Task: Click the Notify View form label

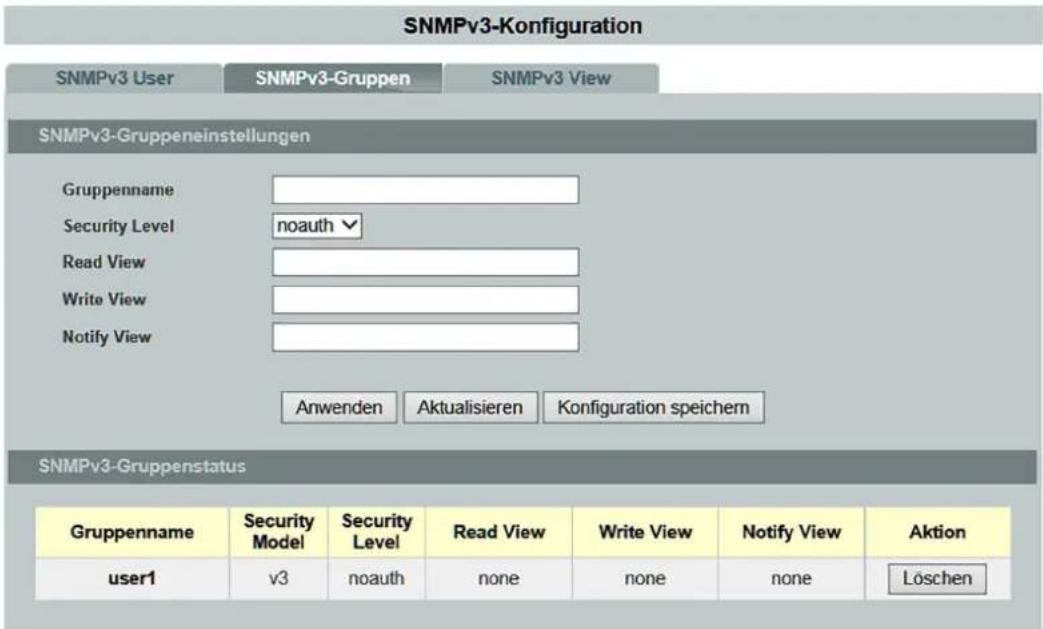Action: point(107,338)
